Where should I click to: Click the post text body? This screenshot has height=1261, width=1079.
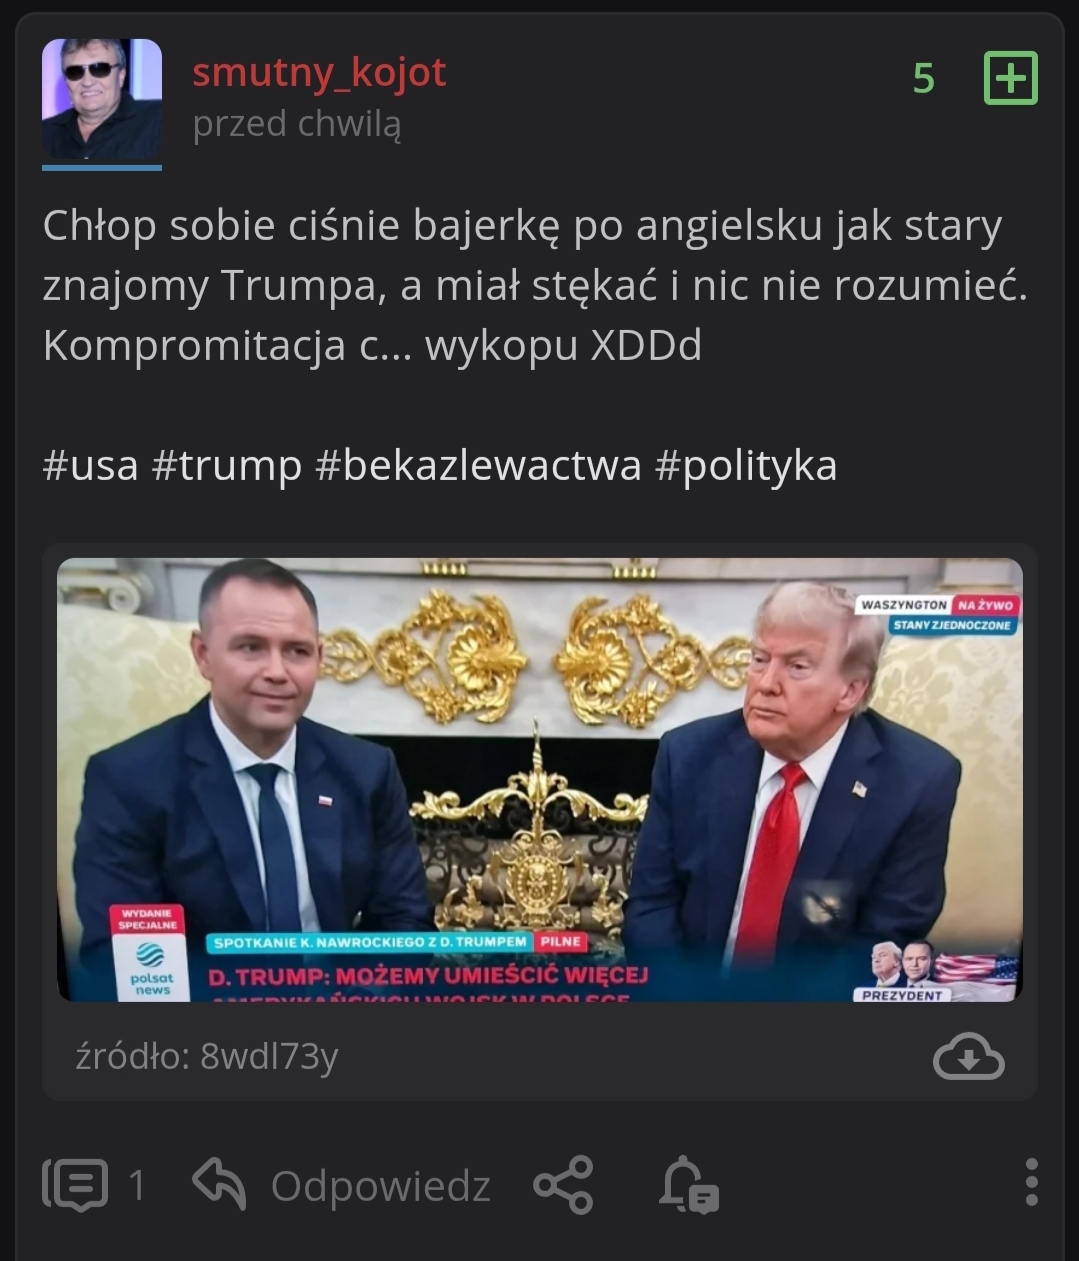536,285
